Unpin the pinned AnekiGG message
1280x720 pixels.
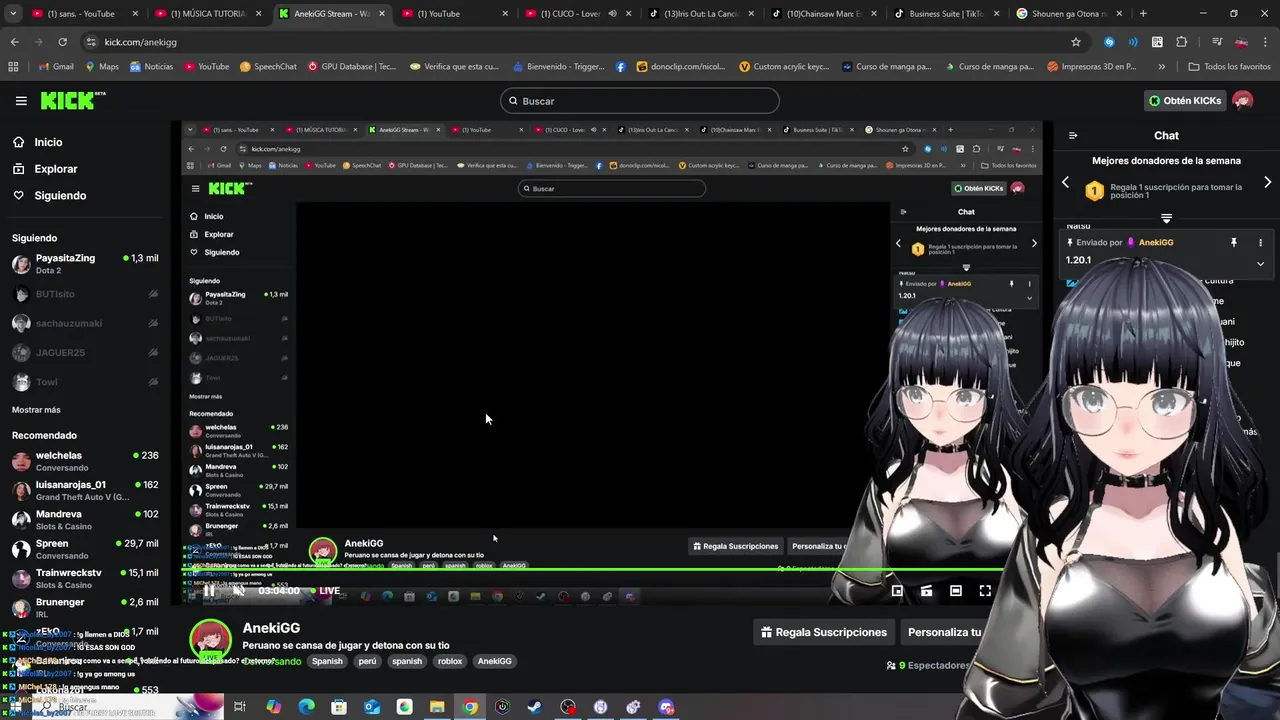(1233, 242)
